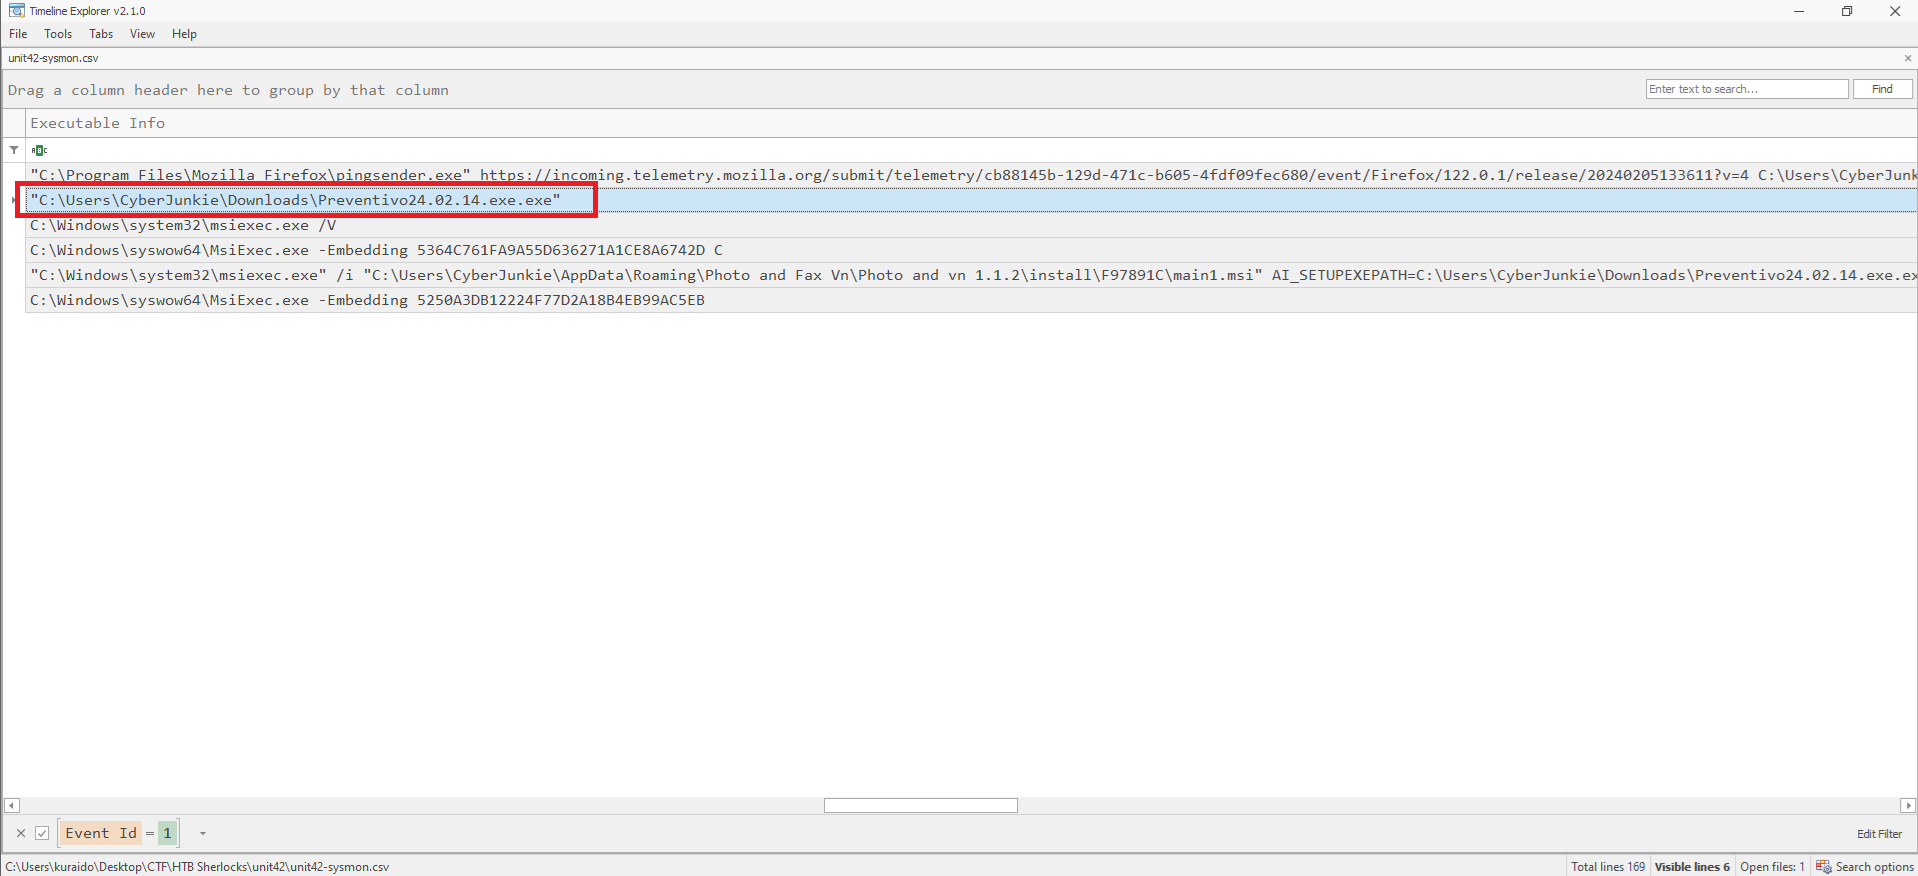The image size is (1918, 876).
Task: Open the Tabs menu
Action: pos(101,34)
